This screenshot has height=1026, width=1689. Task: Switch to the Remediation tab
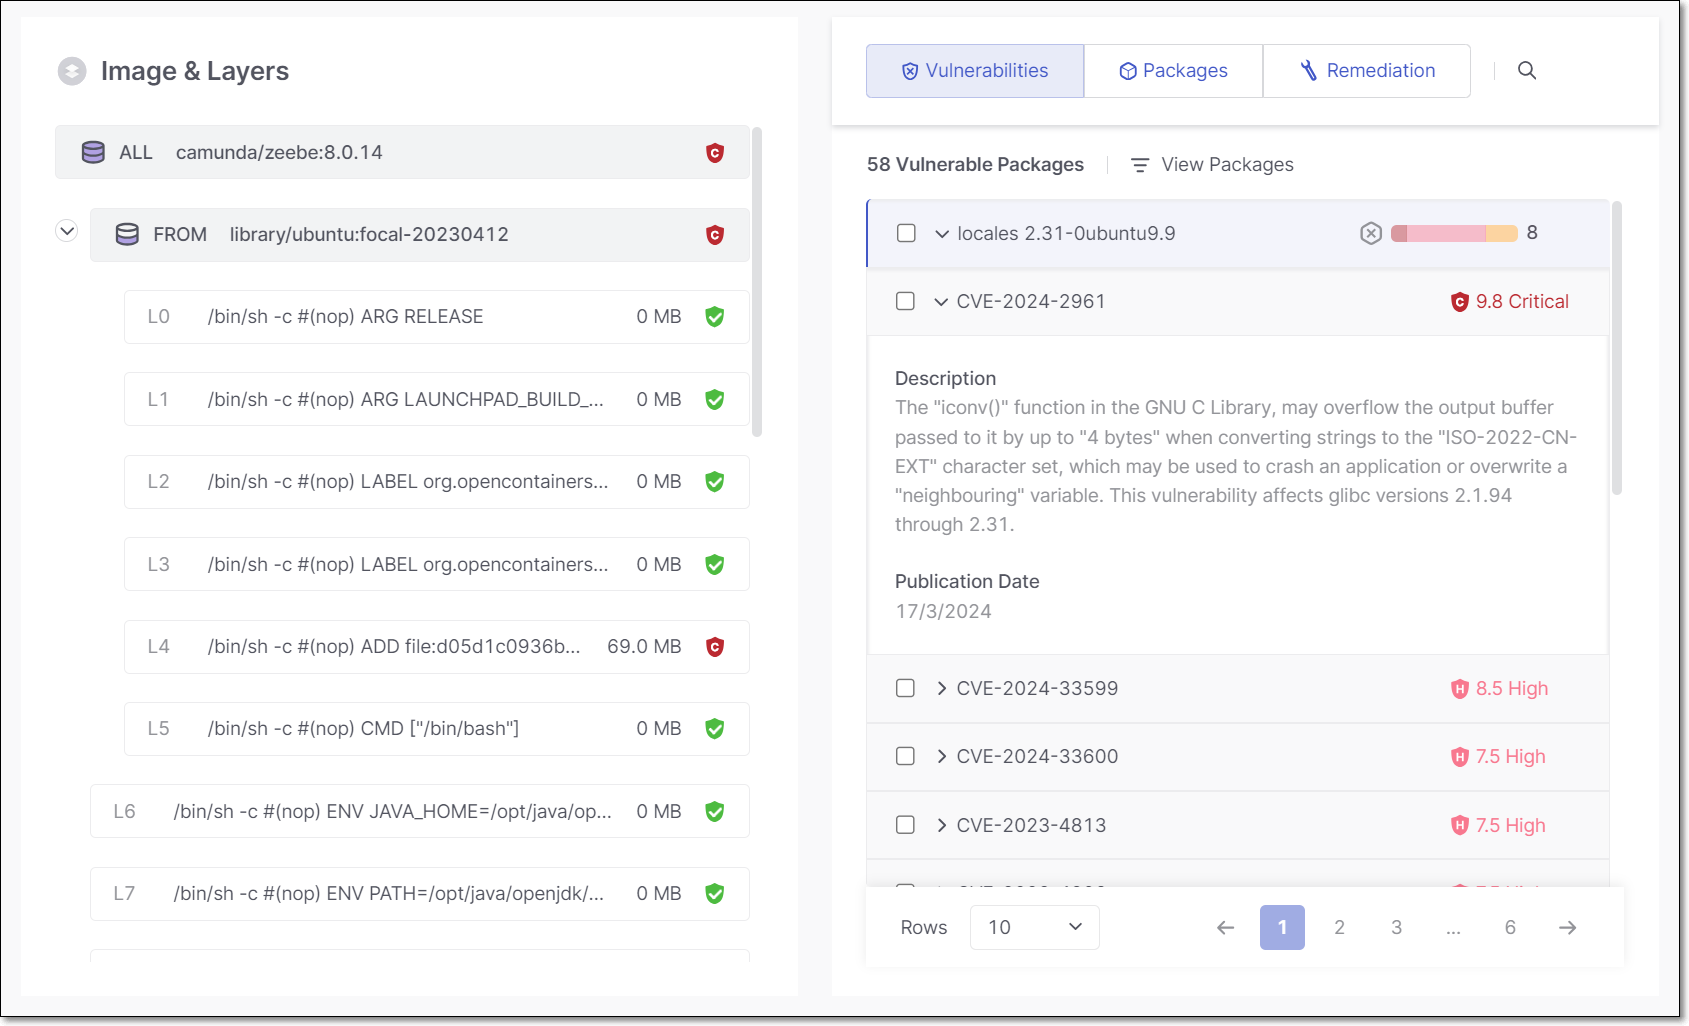click(x=1366, y=71)
